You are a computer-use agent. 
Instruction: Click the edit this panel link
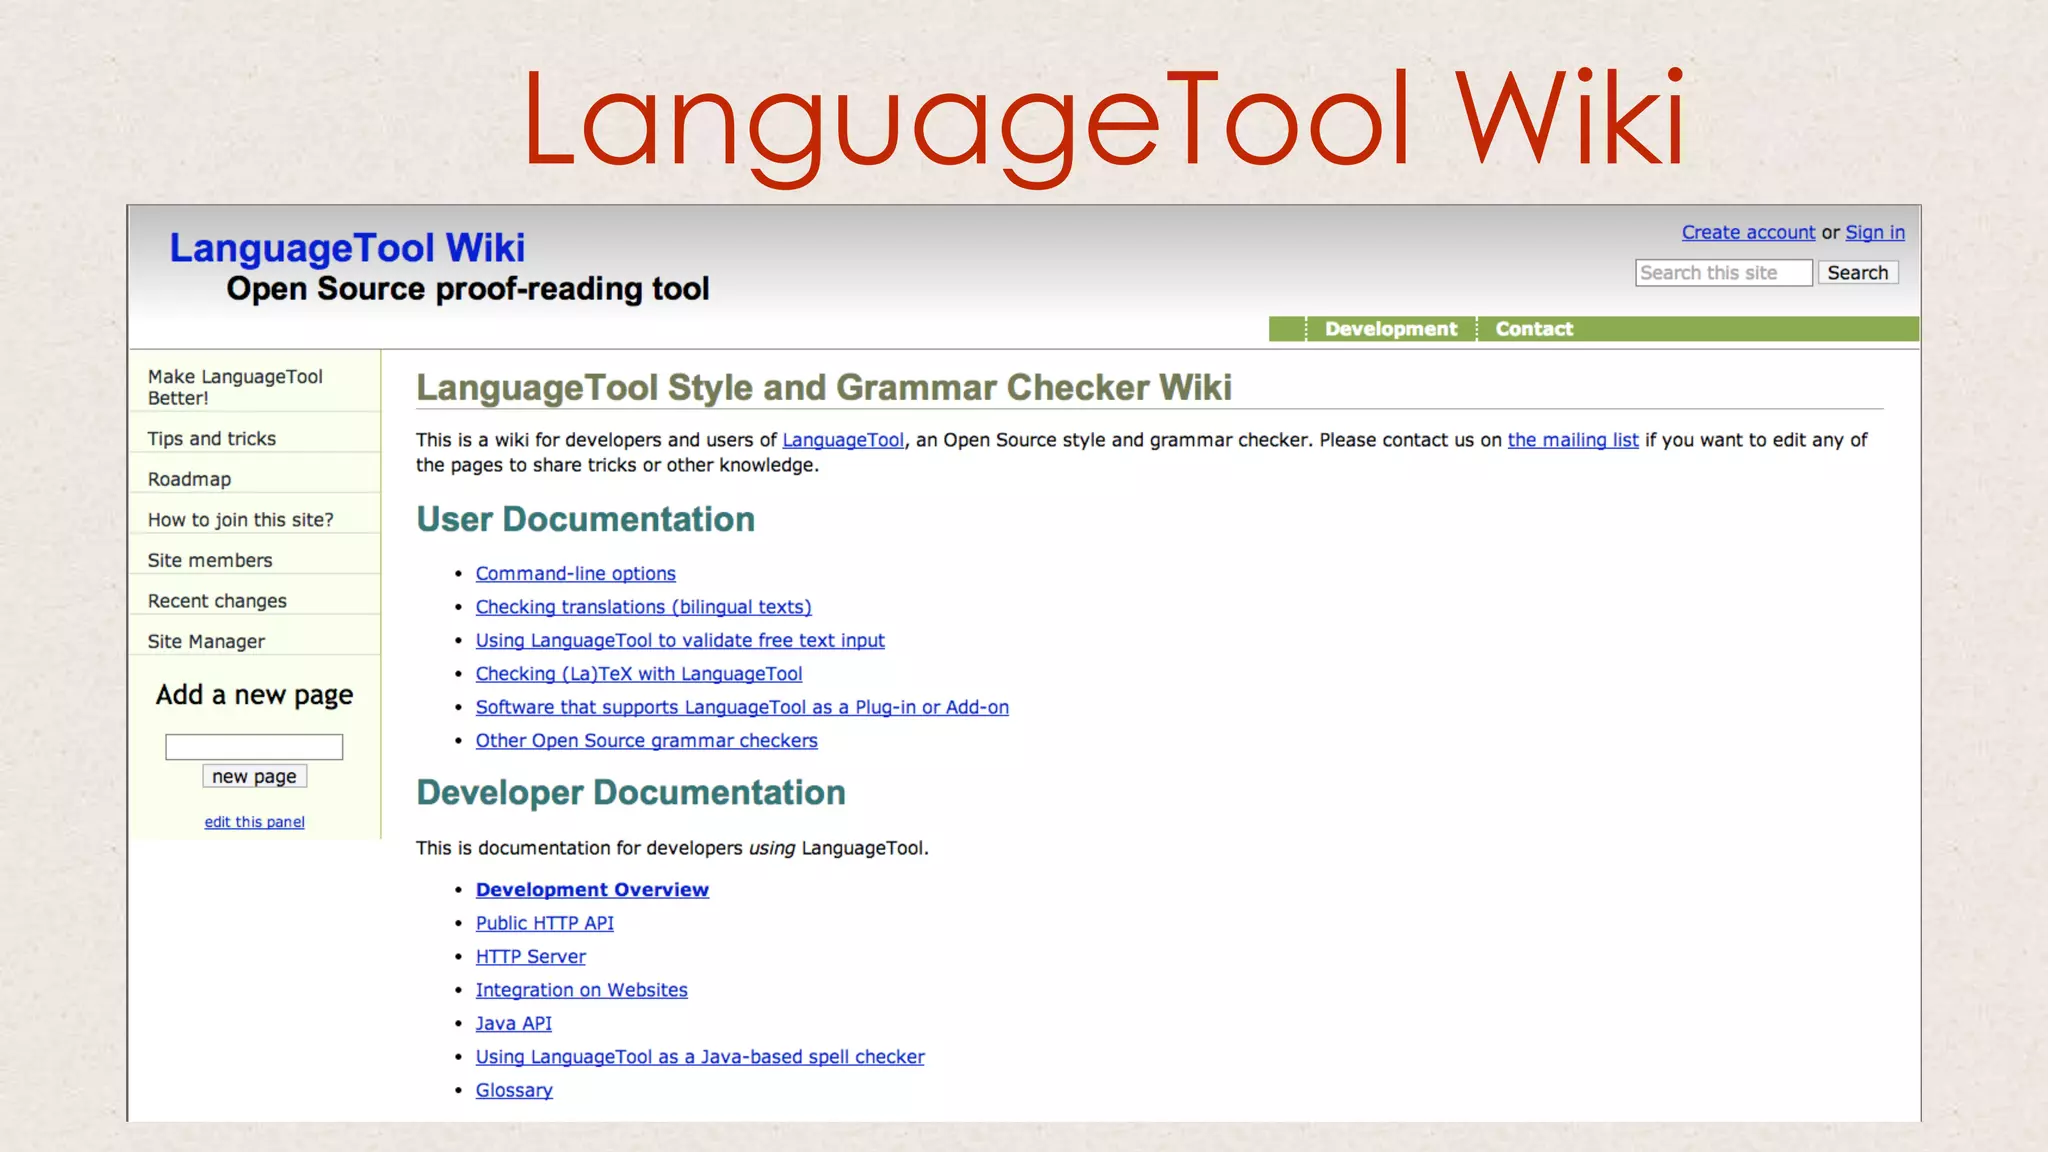(x=254, y=822)
